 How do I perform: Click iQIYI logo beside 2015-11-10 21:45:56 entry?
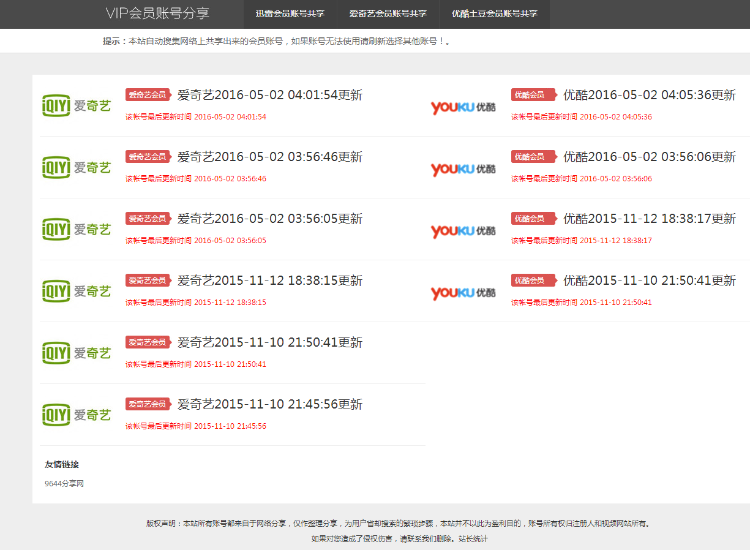click(x=77, y=415)
